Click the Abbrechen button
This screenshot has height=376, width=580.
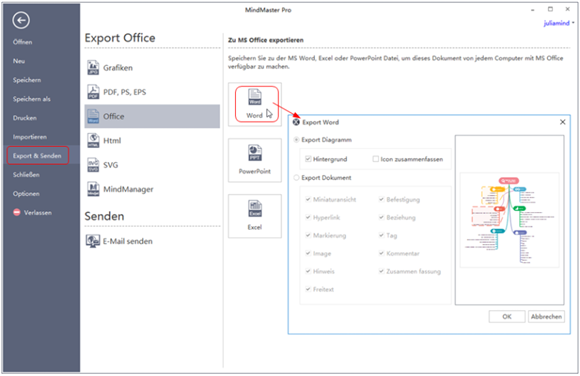point(546,316)
